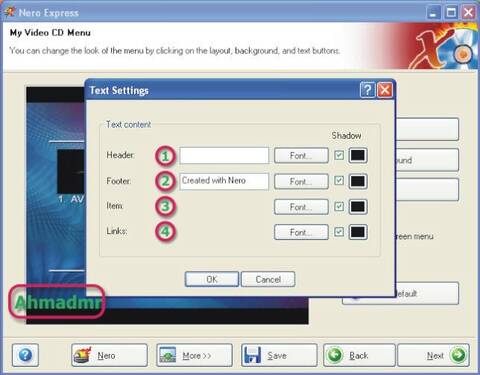Click the landscape picture icon on More
This screenshot has width=480, height=375.
(168, 355)
